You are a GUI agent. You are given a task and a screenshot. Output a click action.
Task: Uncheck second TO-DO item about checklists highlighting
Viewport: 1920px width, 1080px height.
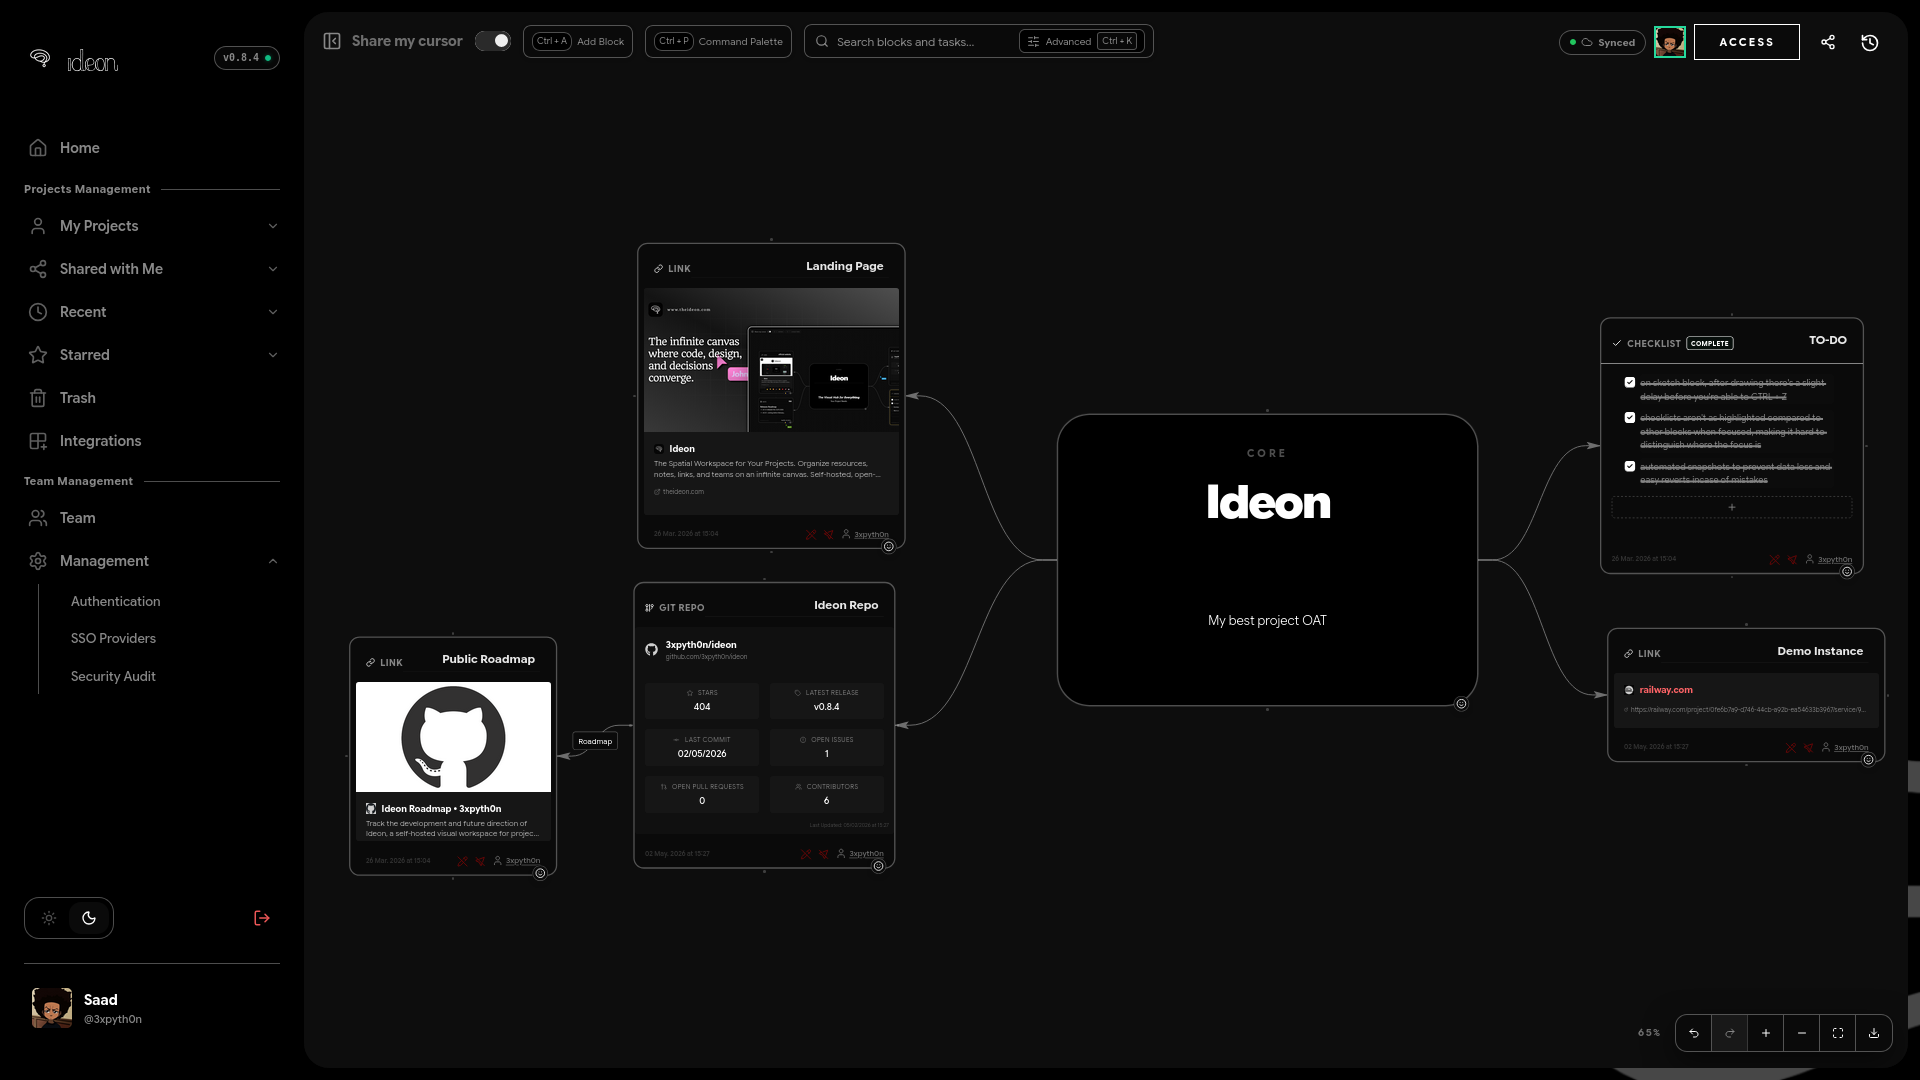pyautogui.click(x=1630, y=417)
